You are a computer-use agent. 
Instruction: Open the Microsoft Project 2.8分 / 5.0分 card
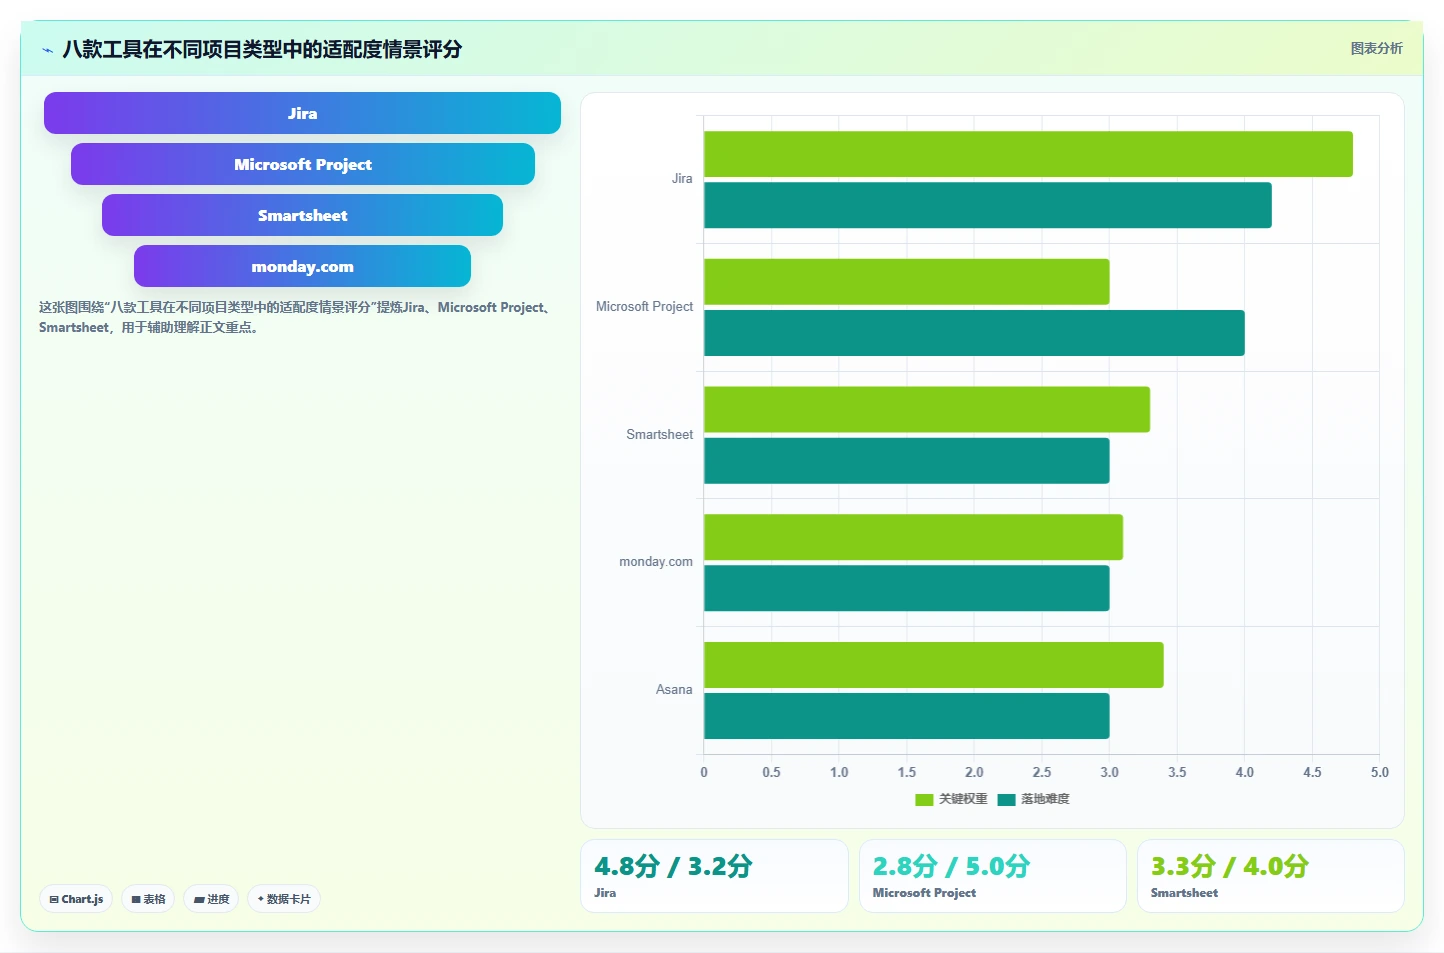click(x=993, y=876)
